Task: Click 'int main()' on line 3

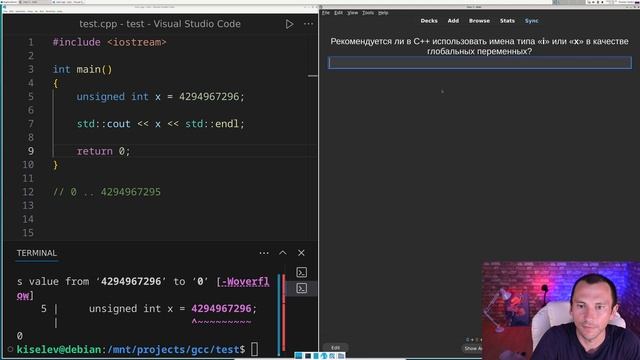Action: point(82,70)
